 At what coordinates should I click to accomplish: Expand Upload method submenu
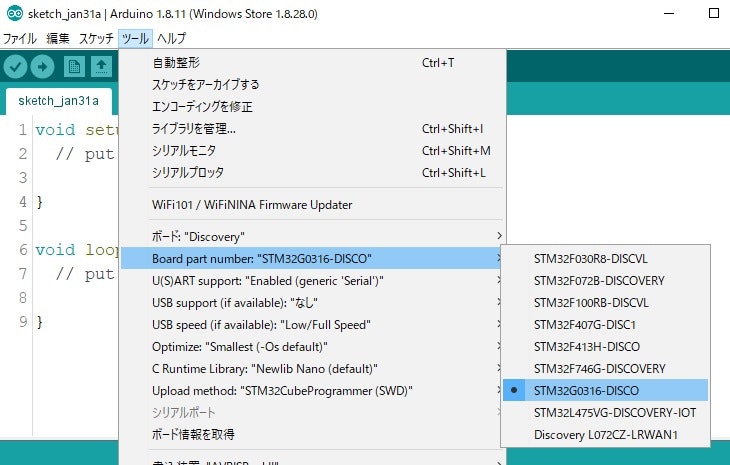pyautogui.click(x=313, y=391)
